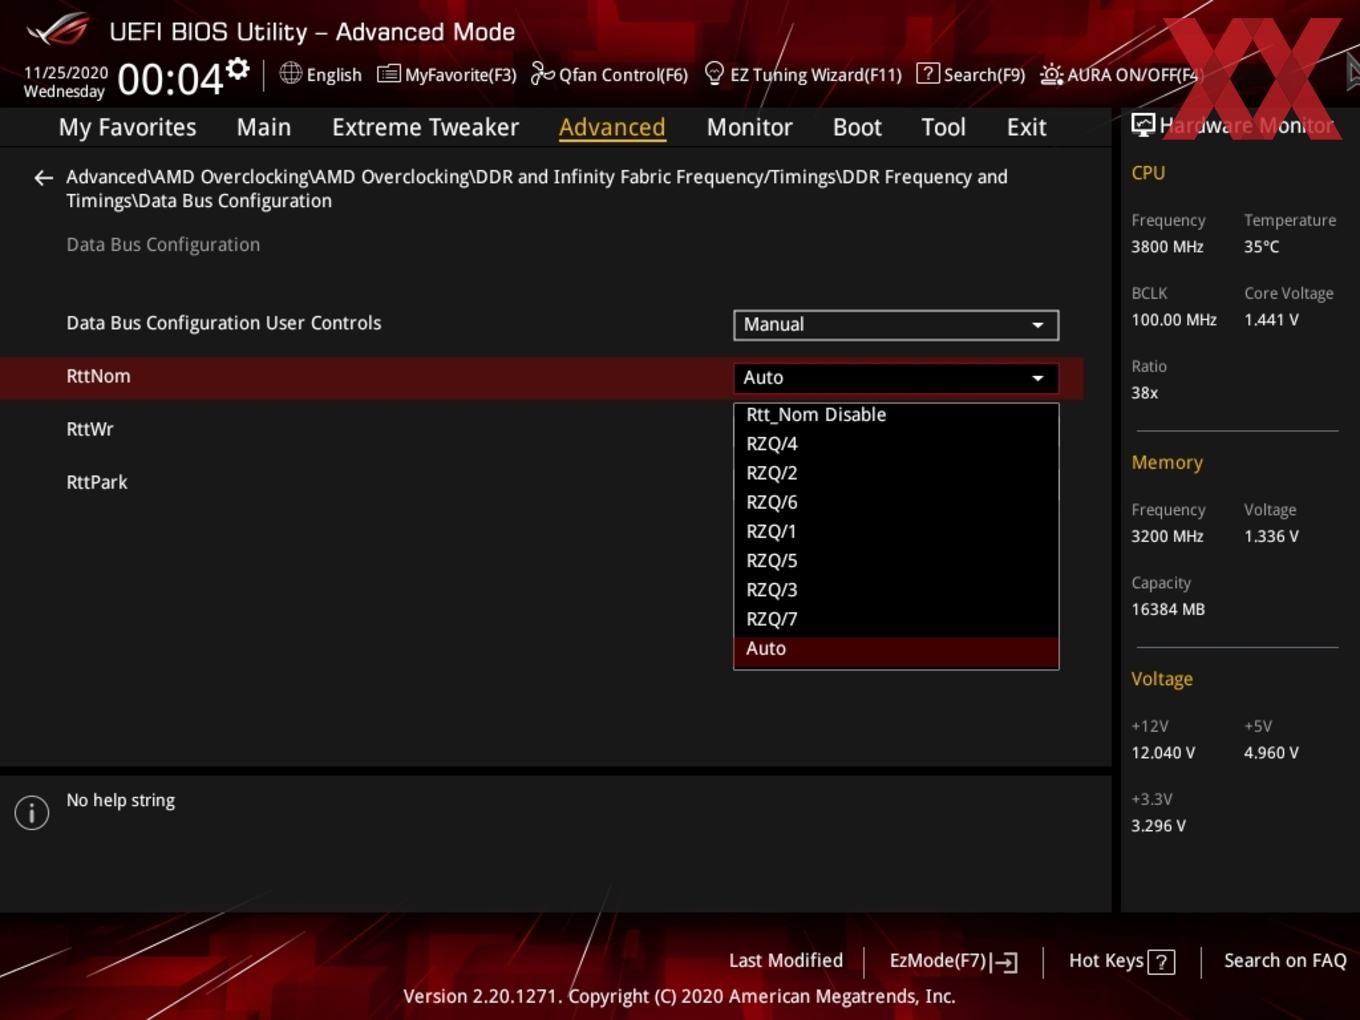Choose RZQ/6 option

(x=896, y=502)
